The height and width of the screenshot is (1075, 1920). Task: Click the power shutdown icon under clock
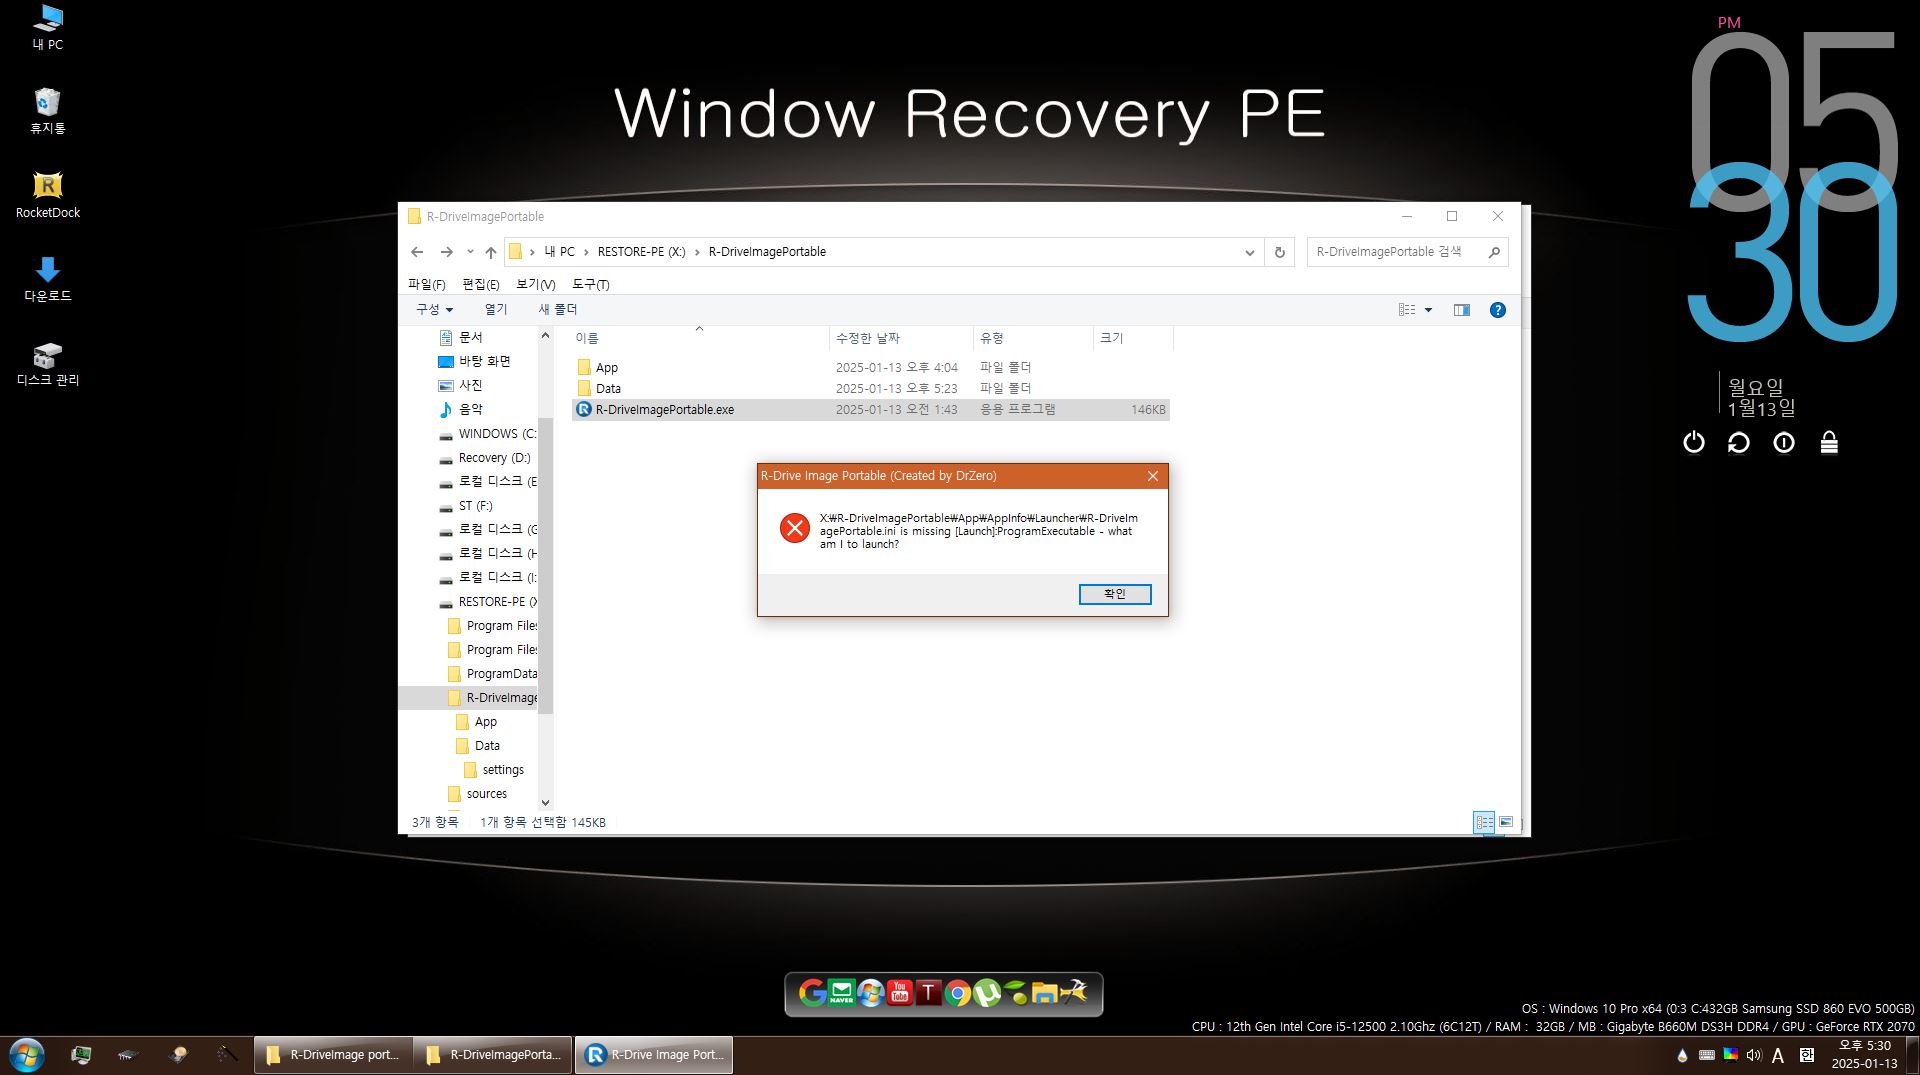(x=1694, y=442)
